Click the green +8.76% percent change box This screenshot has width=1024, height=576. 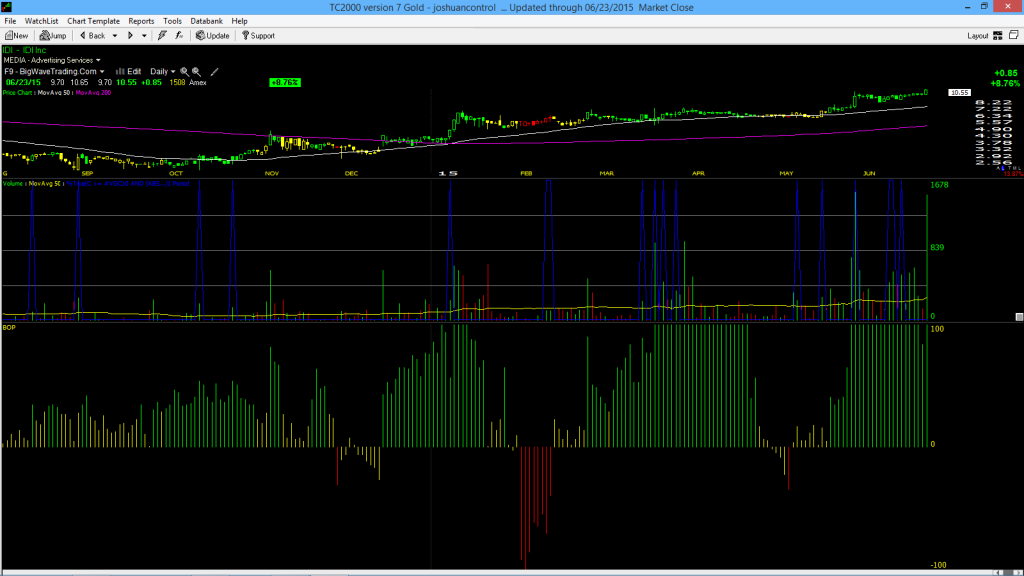285,82
